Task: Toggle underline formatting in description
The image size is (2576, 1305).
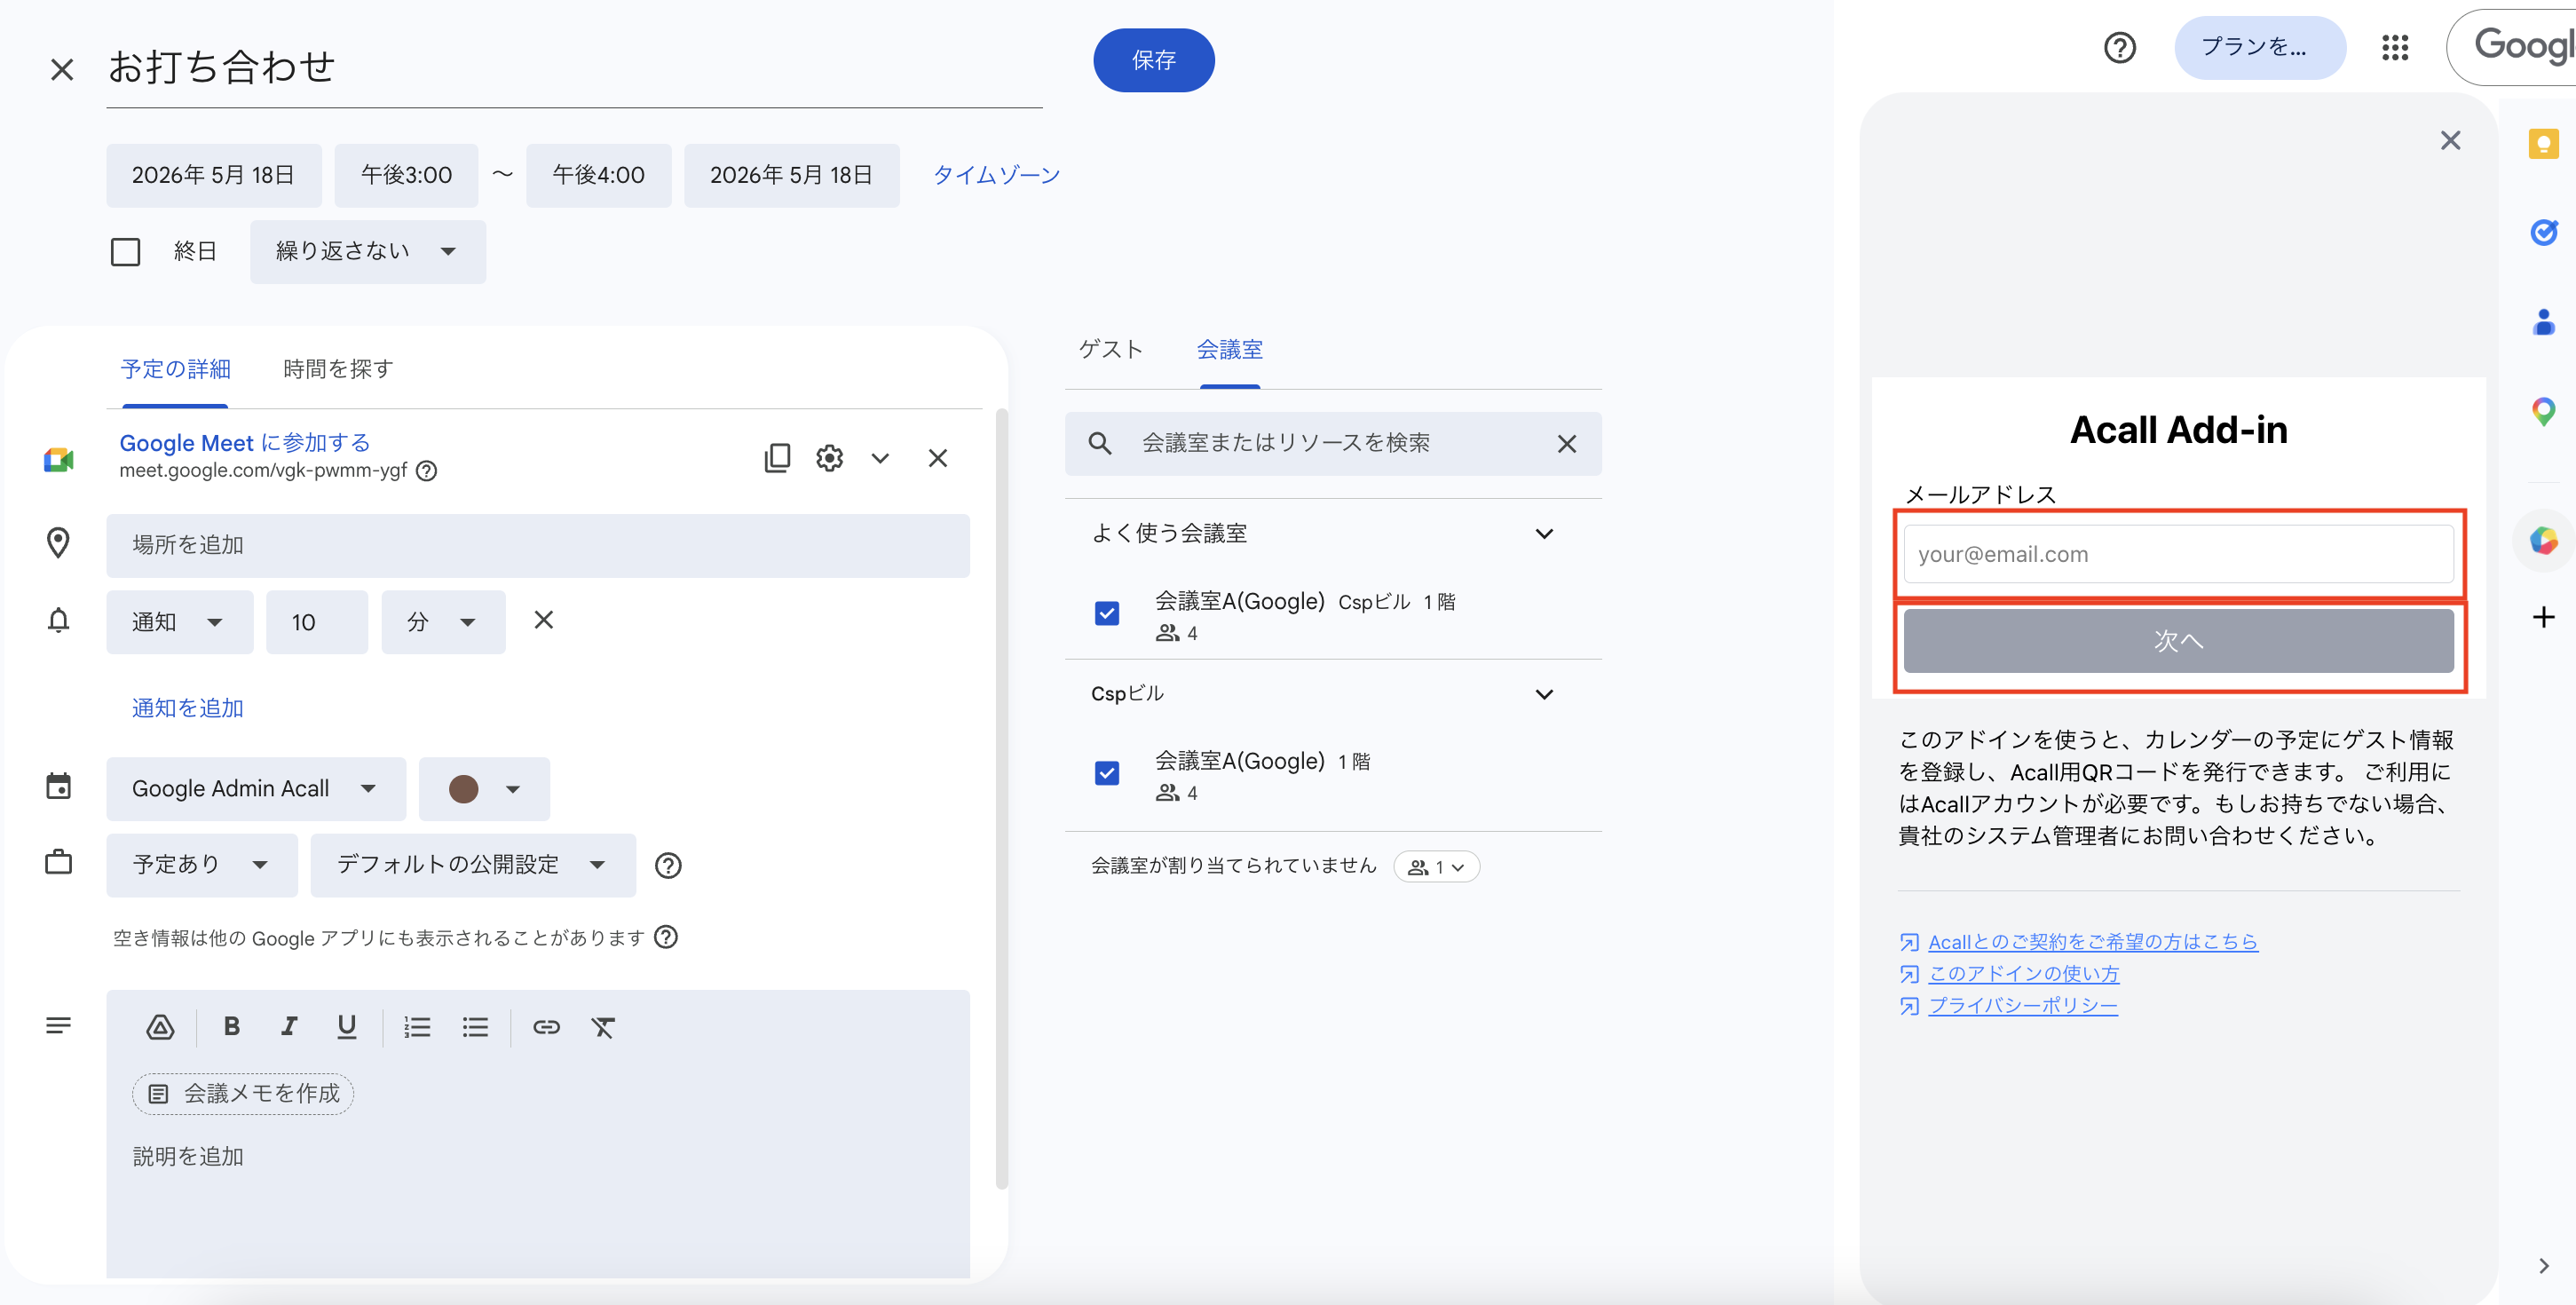Action: tap(346, 1026)
